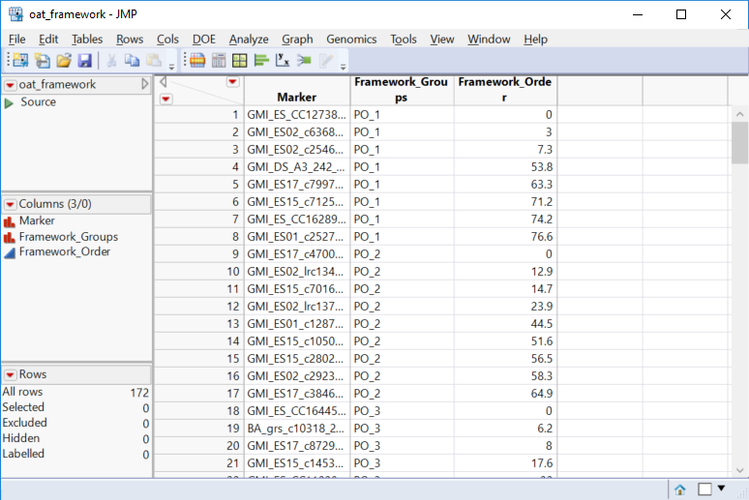The image size is (749, 500).
Task: Open the Genomics menu
Action: (x=351, y=39)
